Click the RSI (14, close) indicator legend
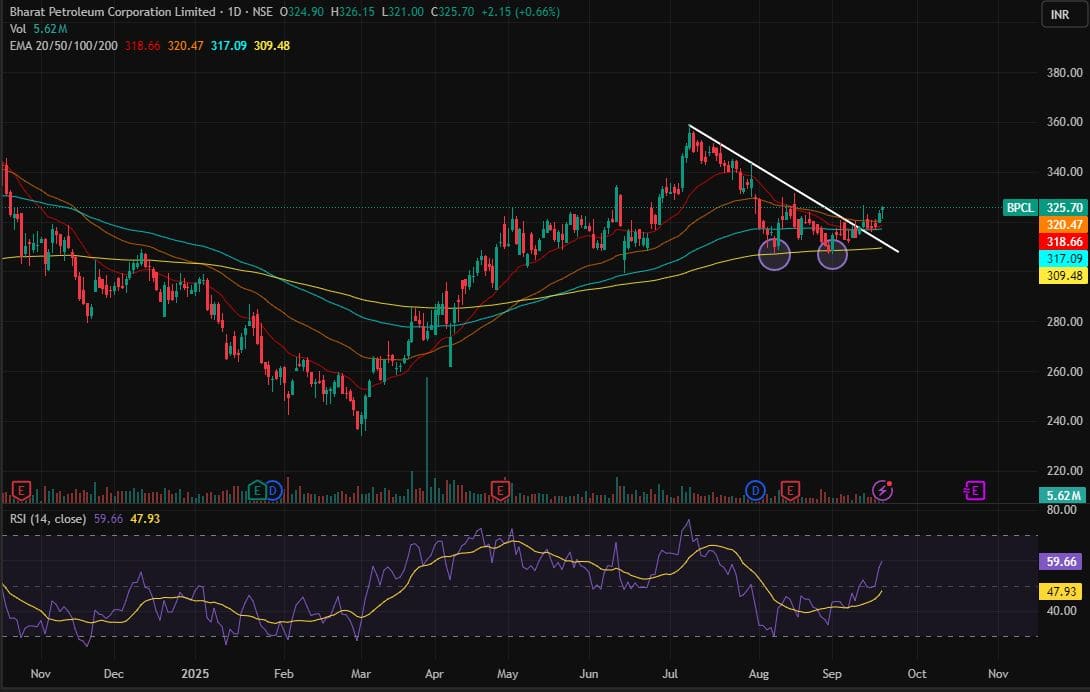Viewport: 1090px width, 692px height. [47, 518]
